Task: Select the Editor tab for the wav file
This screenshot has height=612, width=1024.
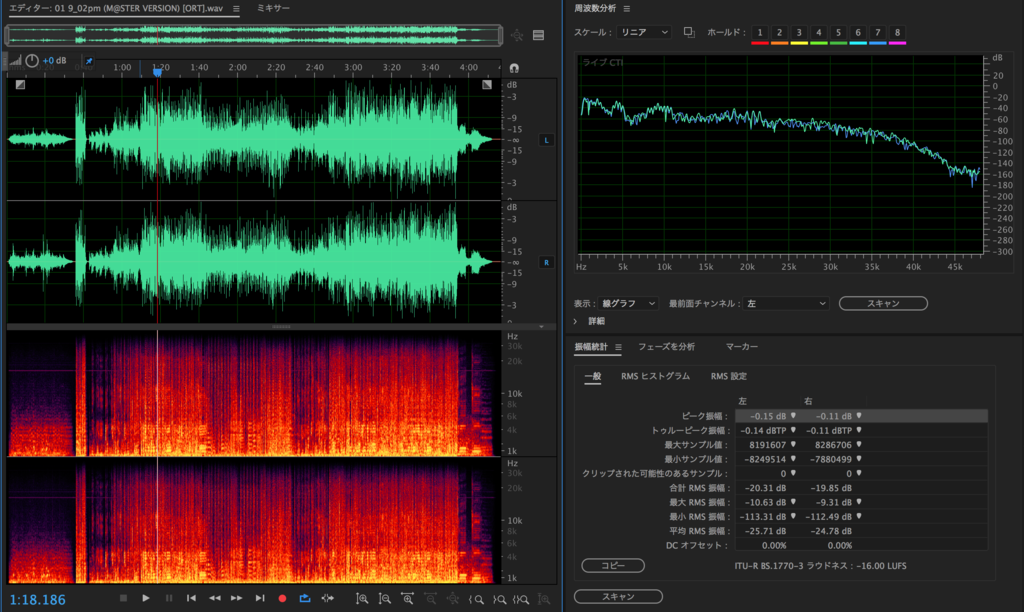Action: point(116,8)
